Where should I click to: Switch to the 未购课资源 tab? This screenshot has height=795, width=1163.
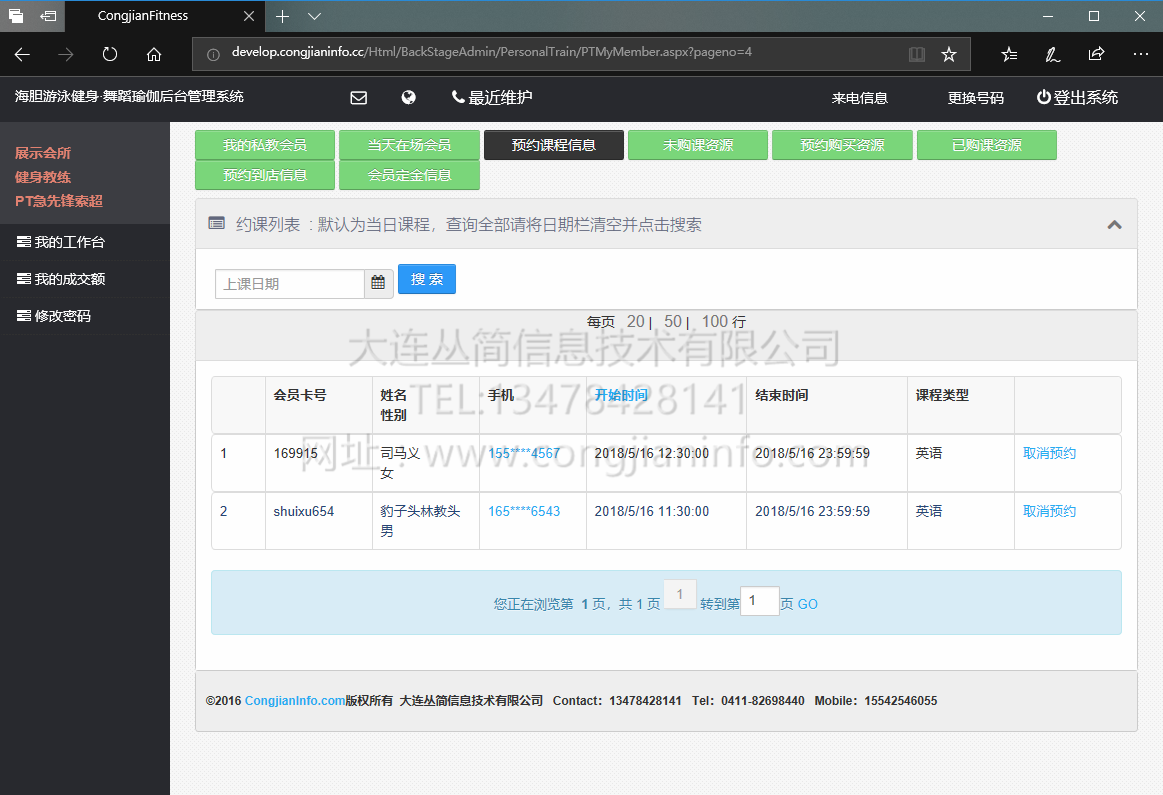tap(698, 145)
